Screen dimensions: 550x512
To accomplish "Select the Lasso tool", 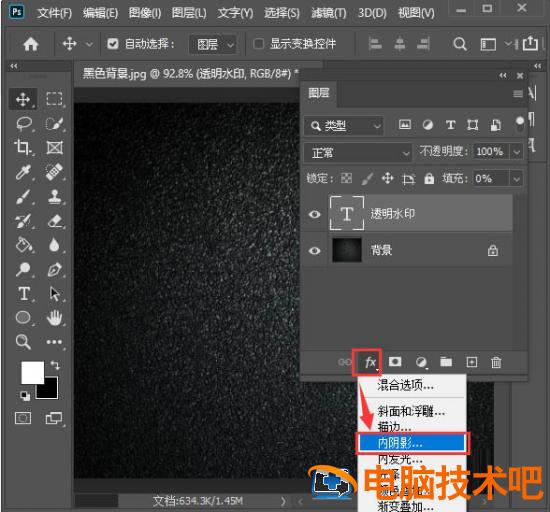I will click(24, 124).
